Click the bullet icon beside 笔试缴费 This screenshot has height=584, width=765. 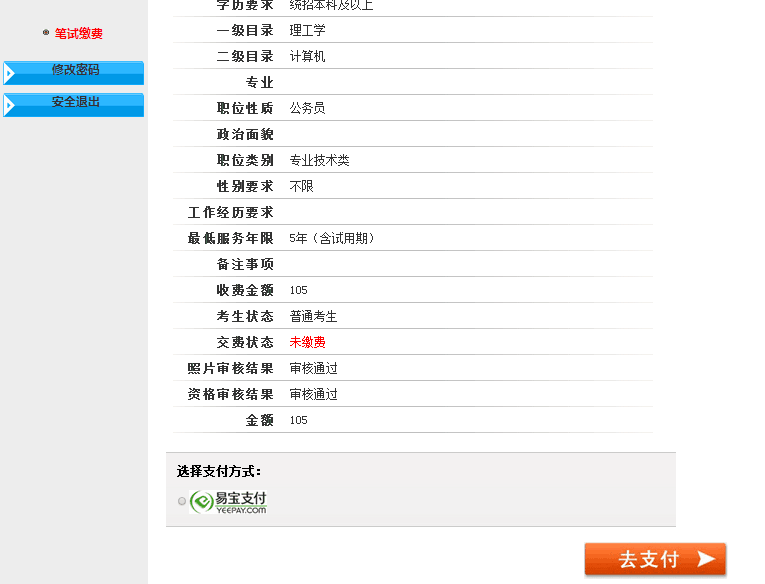coord(46,33)
